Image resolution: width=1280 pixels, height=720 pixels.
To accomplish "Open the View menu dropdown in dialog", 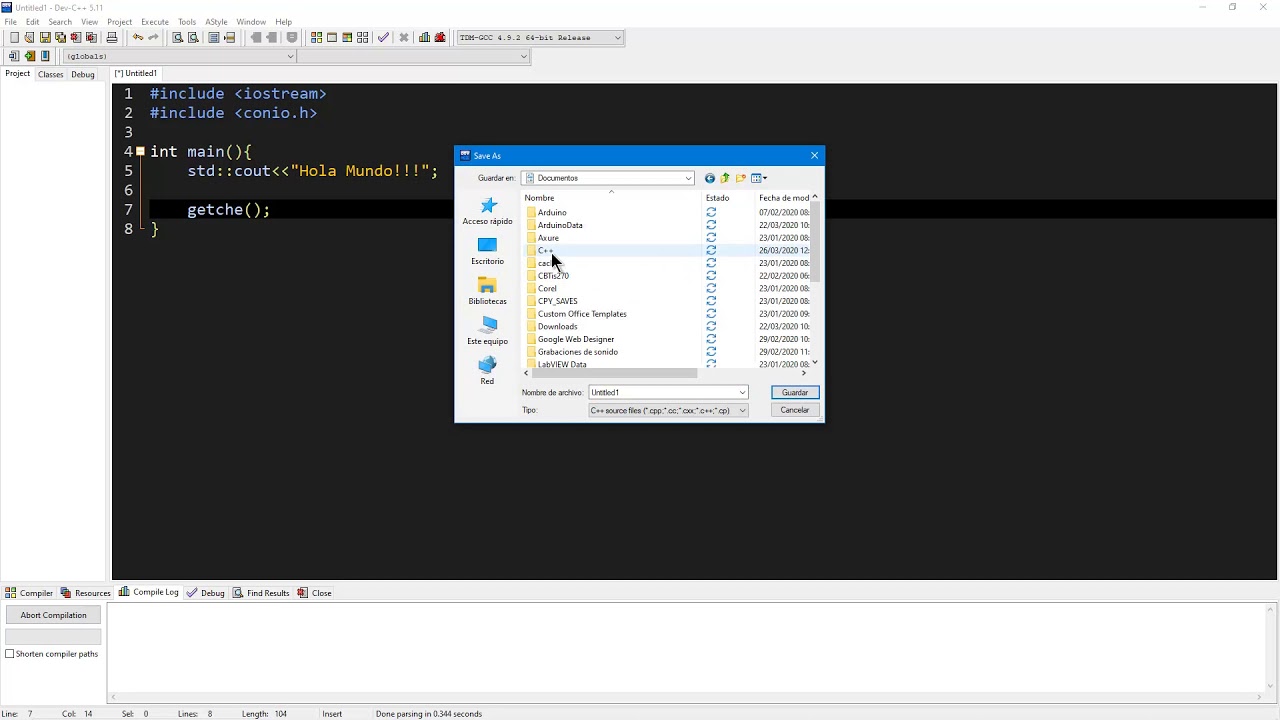I will coord(759,178).
